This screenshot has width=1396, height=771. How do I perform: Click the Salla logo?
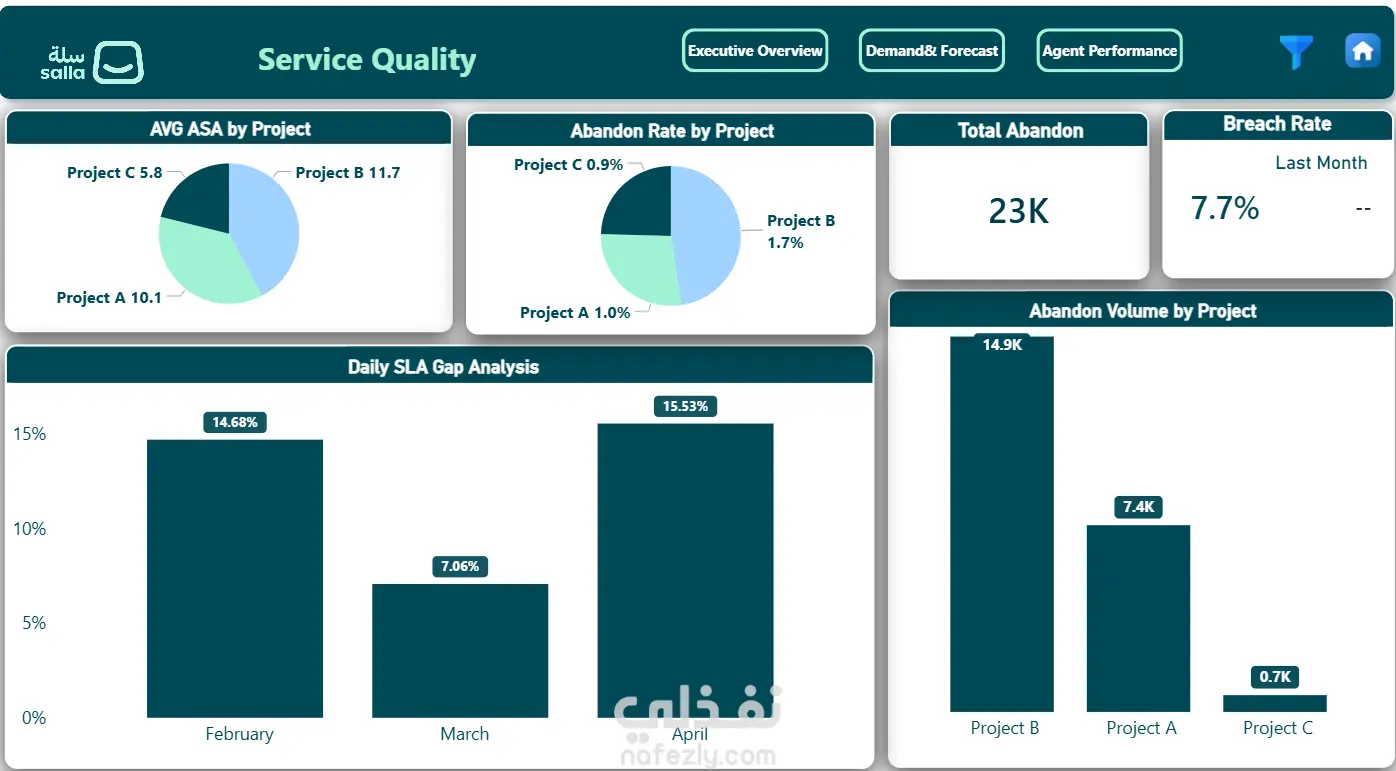92,62
